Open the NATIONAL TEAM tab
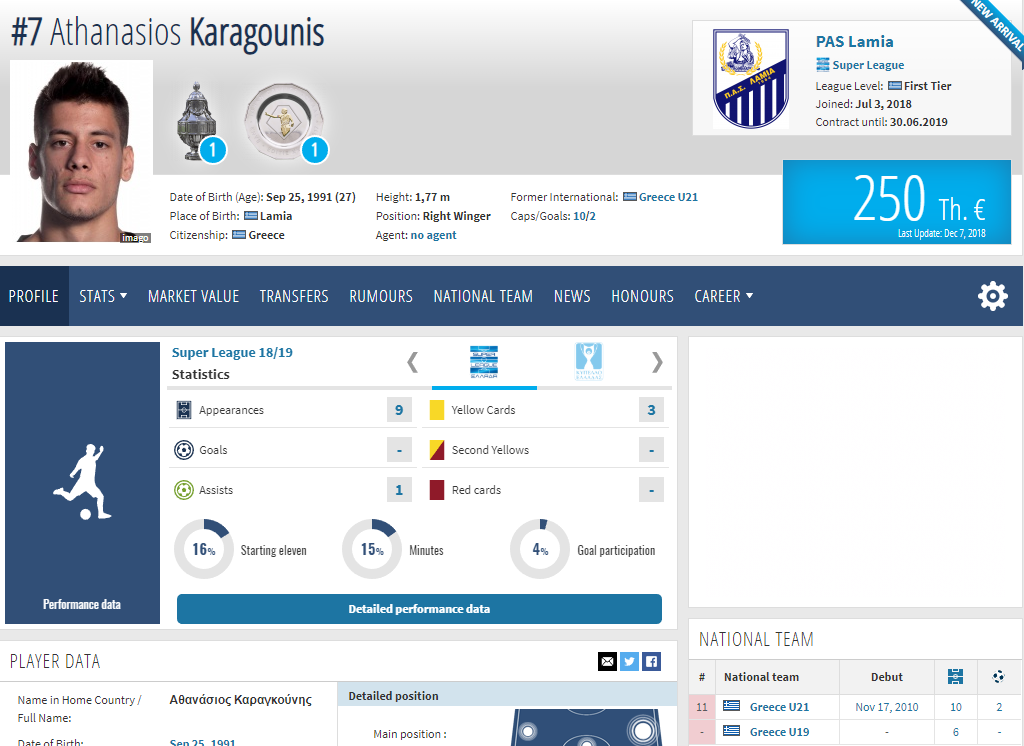This screenshot has width=1024, height=746. click(x=483, y=296)
